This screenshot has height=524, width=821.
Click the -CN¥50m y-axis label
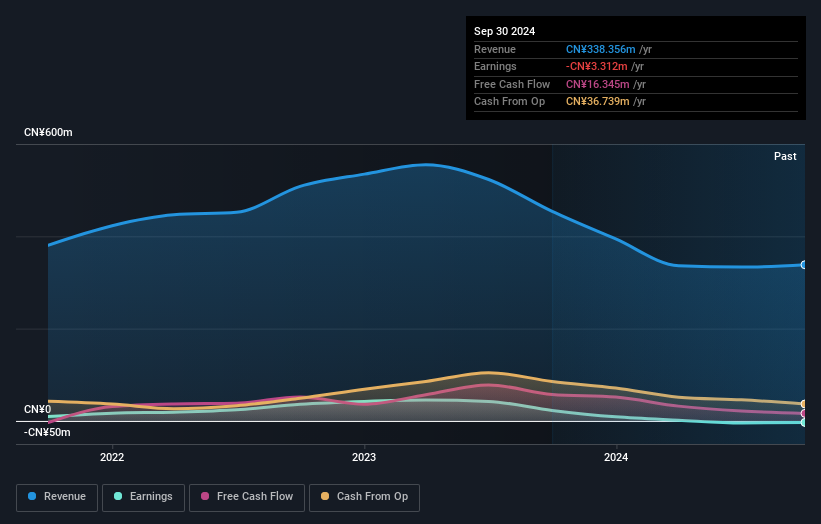(x=47, y=432)
